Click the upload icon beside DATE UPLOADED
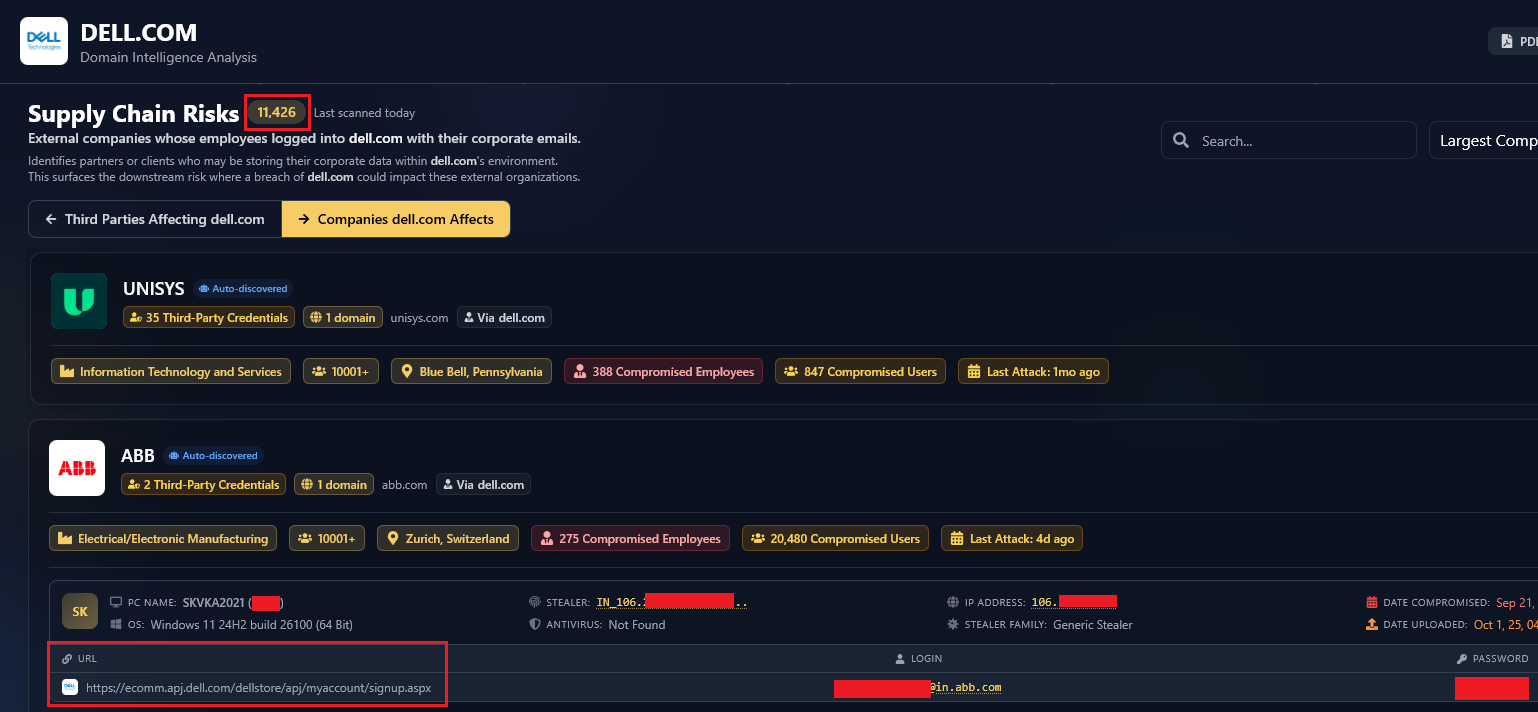The image size is (1538, 712). click(x=1372, y=625)
